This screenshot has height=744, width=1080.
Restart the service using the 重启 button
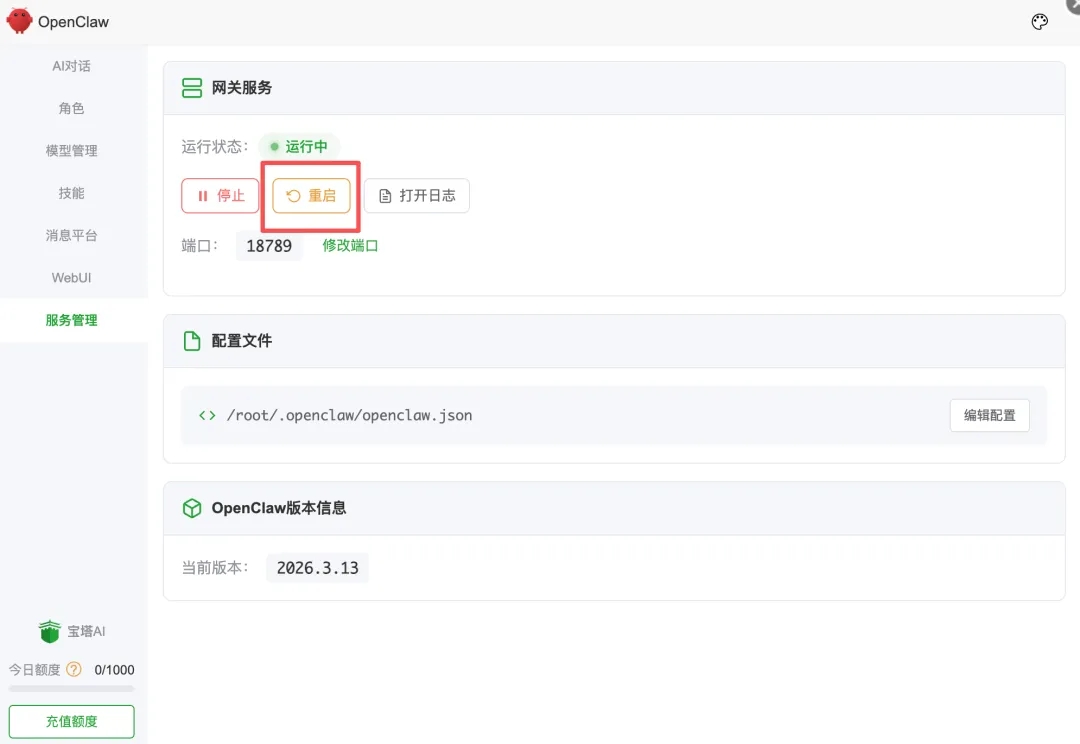[310, 196]
